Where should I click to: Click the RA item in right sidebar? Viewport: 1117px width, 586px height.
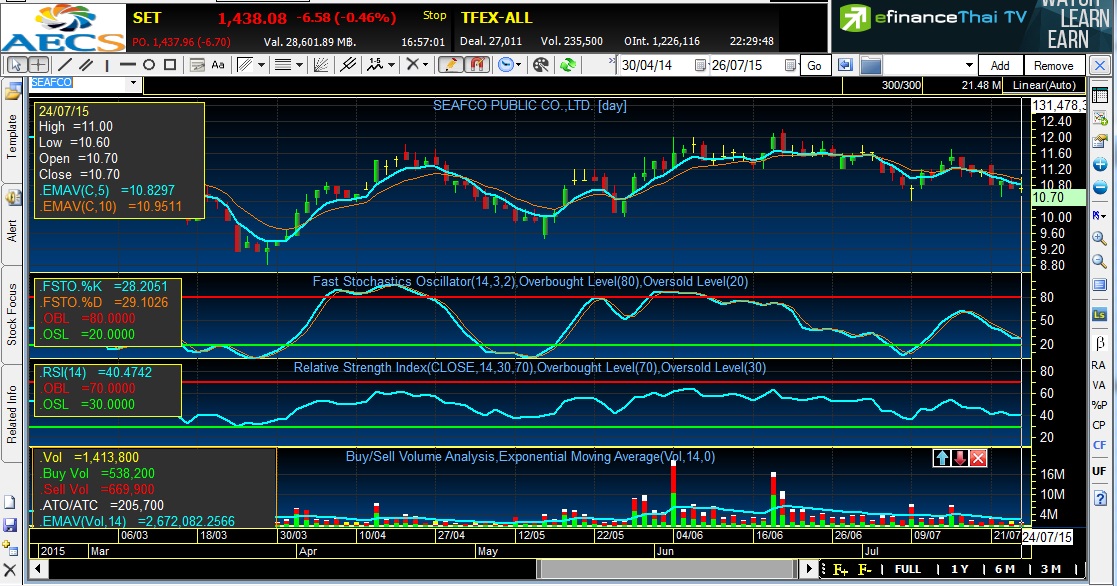coord(1098,365)
